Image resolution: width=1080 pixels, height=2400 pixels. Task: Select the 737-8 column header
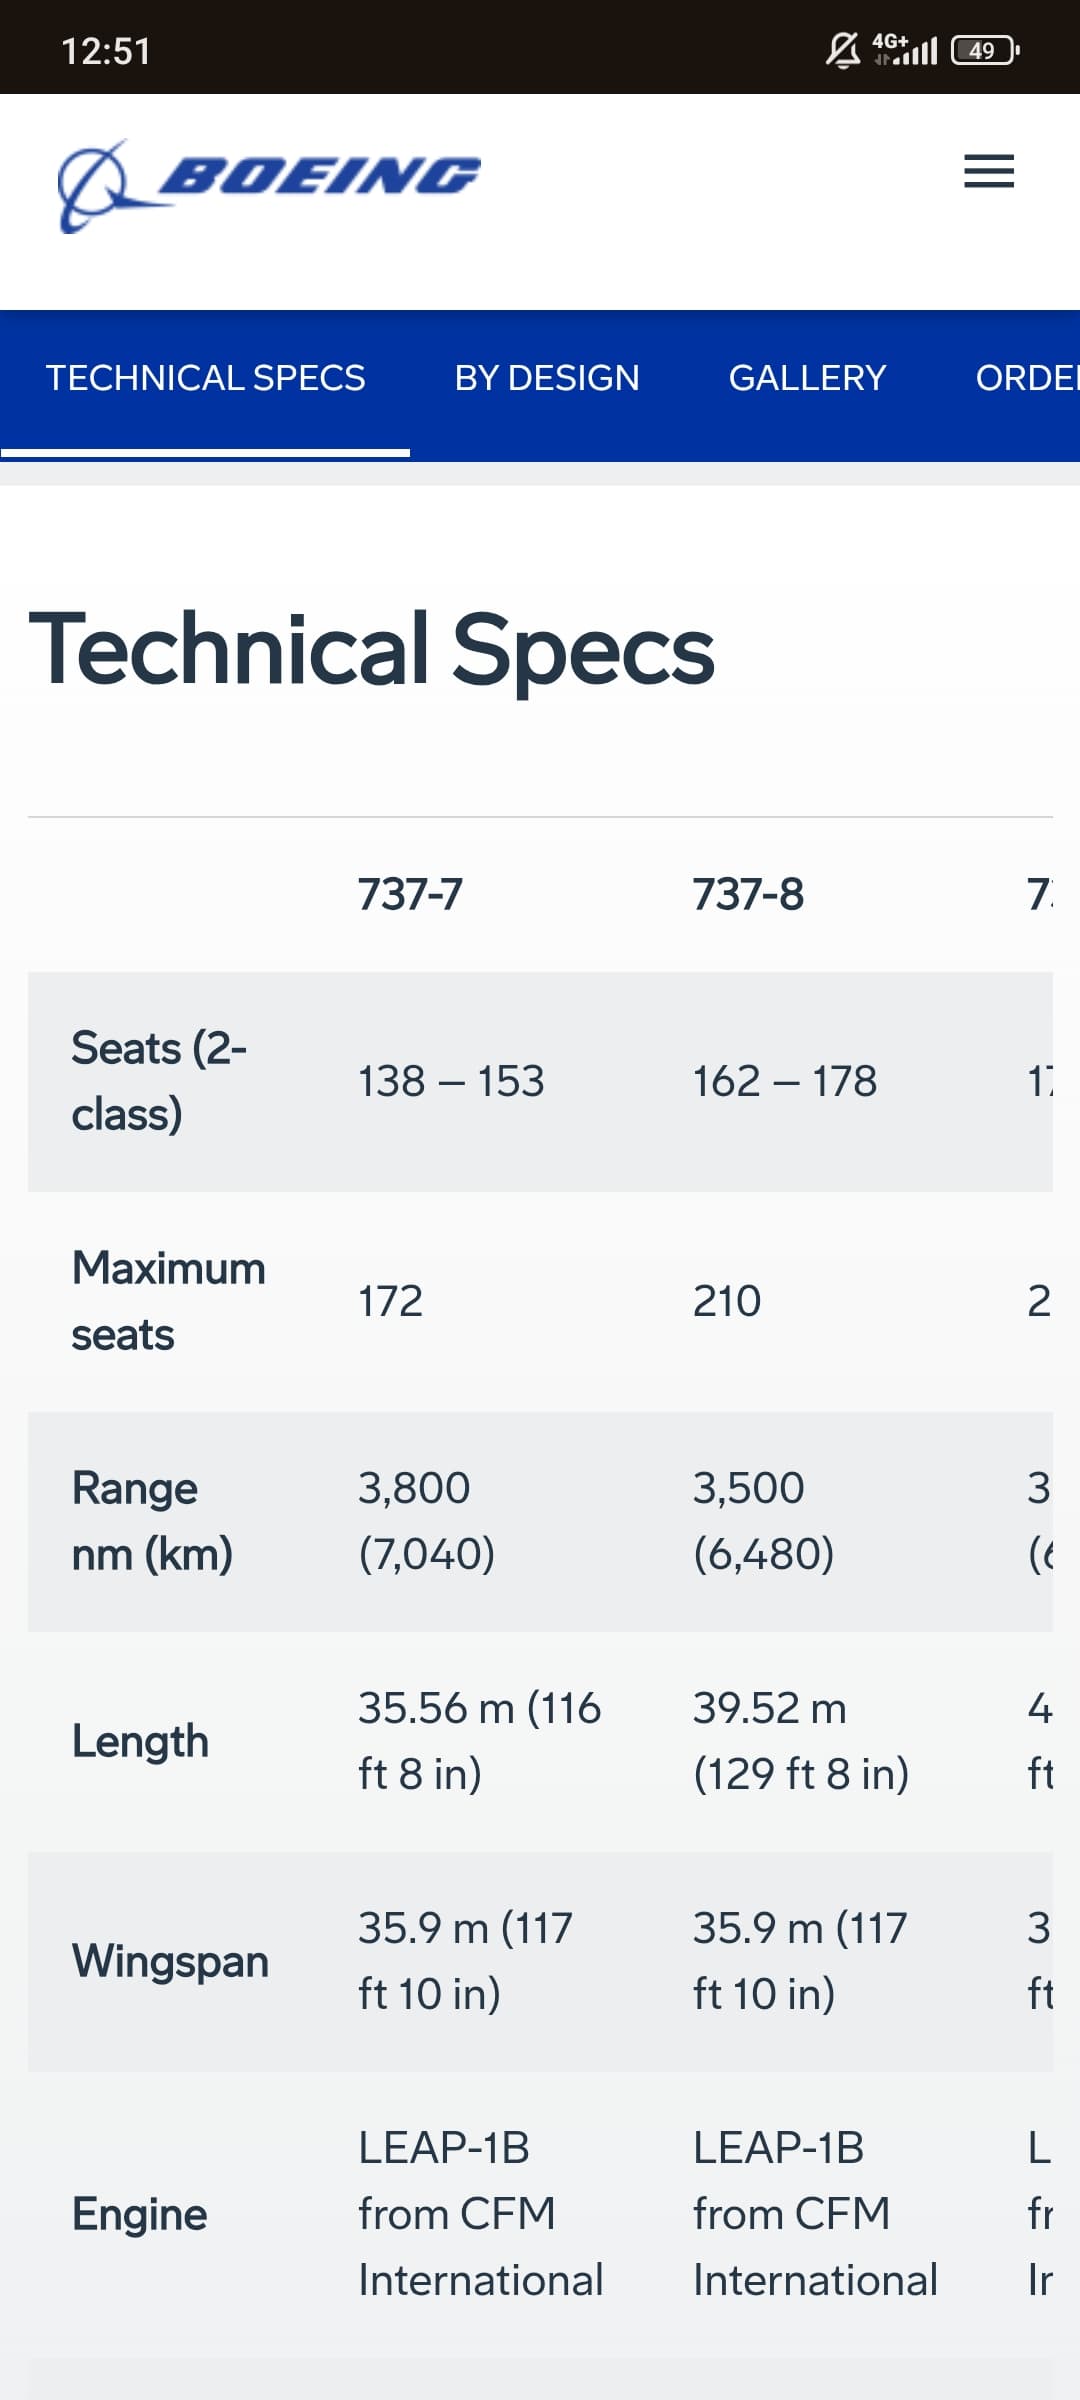pyautogui.click(x=748, y=894)
